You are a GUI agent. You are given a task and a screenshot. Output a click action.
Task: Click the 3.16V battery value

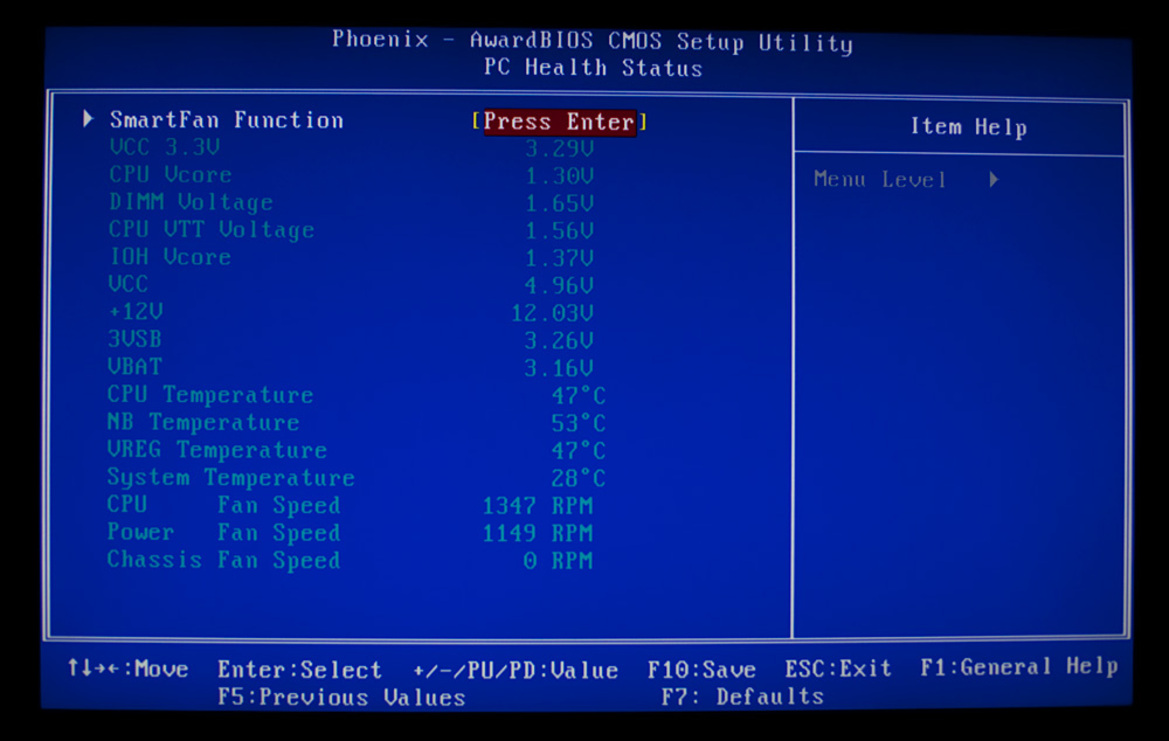(559, 369)
